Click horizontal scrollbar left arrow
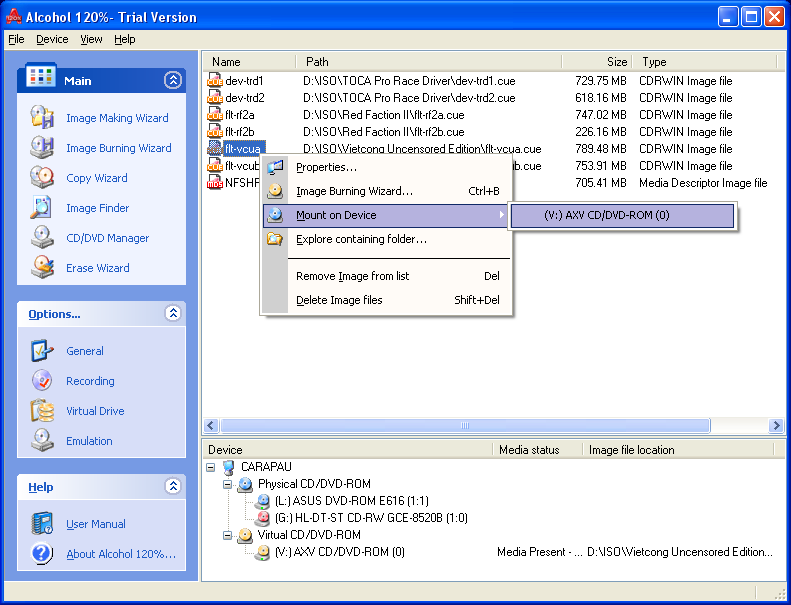Viewport: 791px width, 605px height. (x=211, y=426)
